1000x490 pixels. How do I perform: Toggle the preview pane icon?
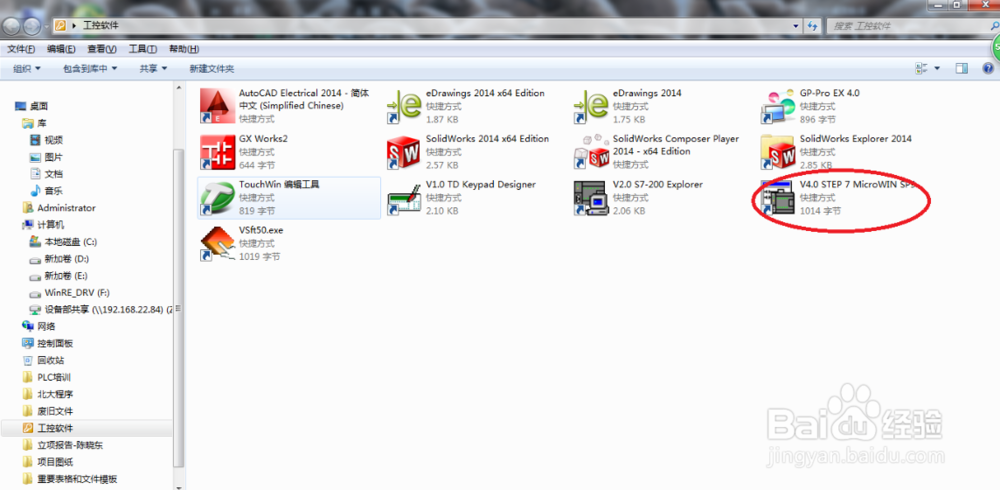tap(961, 68)
